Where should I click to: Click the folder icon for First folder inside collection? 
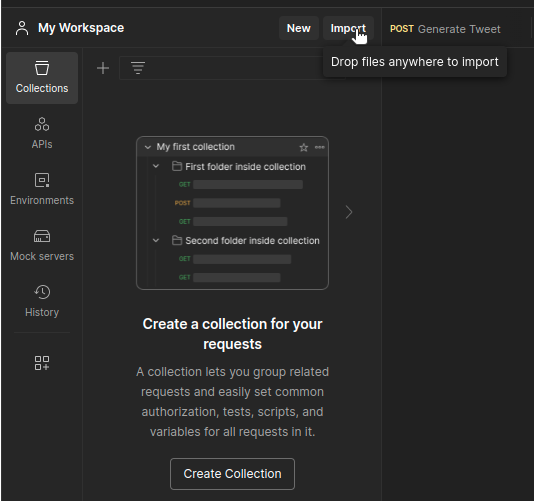click(x=177, y=166)
